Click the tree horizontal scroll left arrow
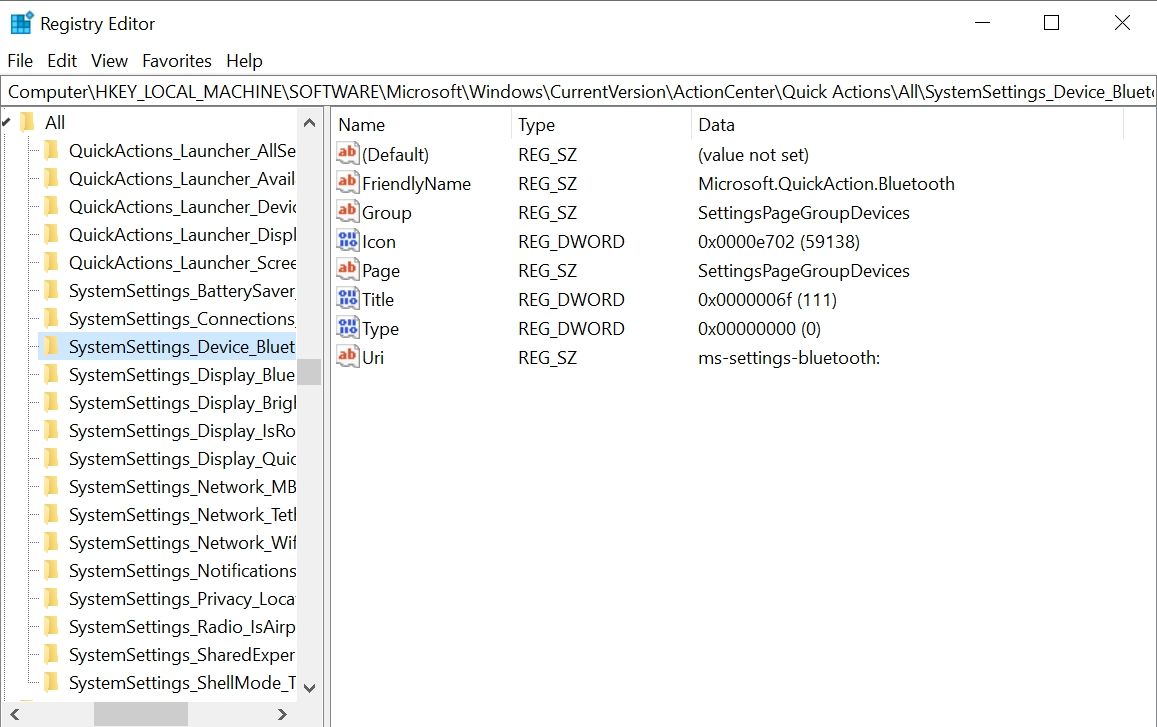This screenshot has height=727, width=1157. point(15,714)
